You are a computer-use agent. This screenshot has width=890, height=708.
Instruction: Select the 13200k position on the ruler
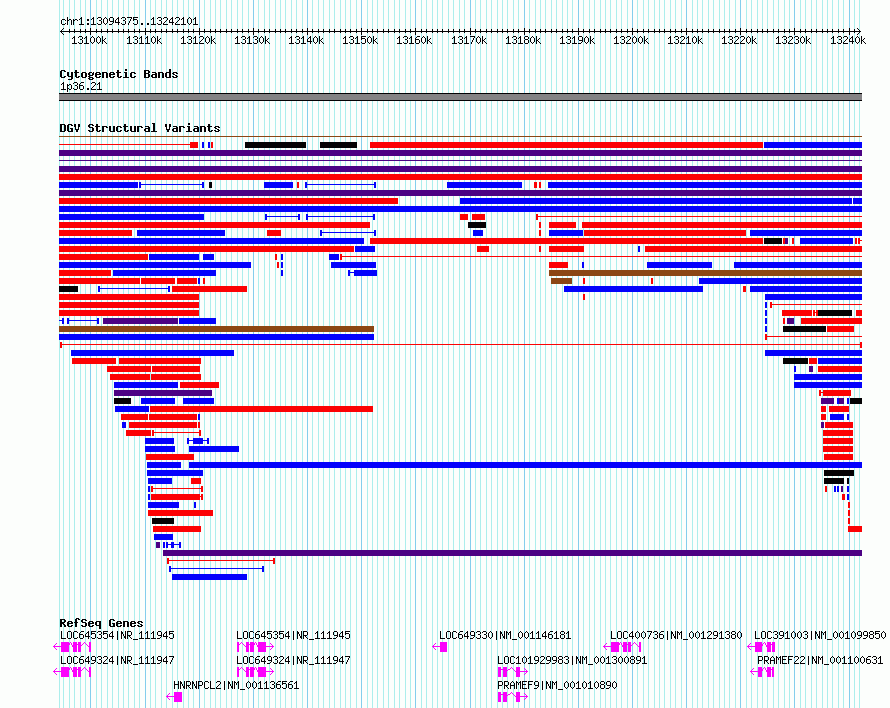631,40
